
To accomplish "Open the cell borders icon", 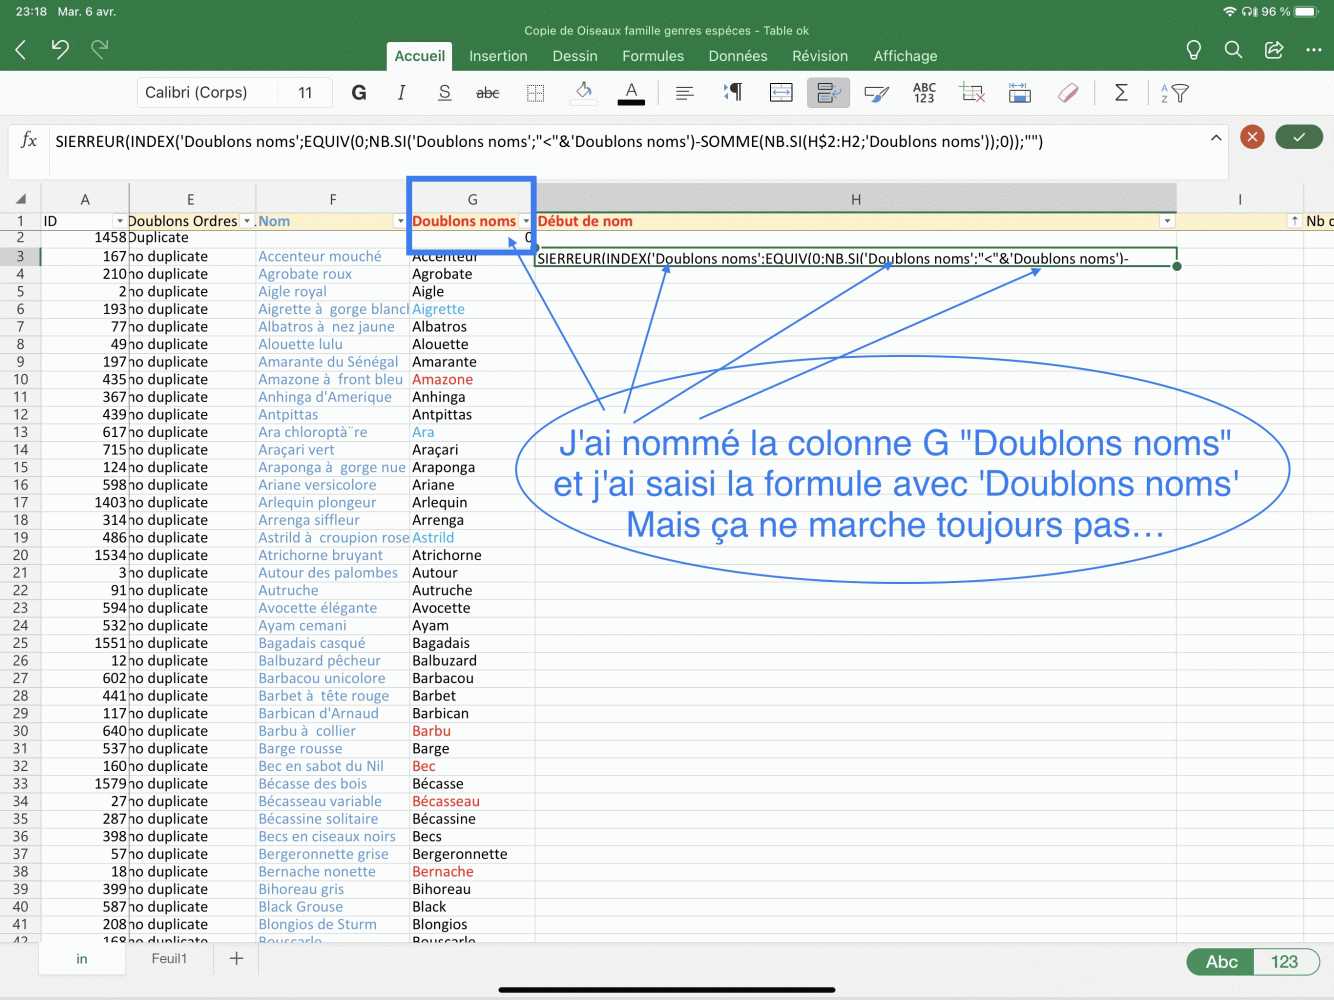I will (536, 93).
